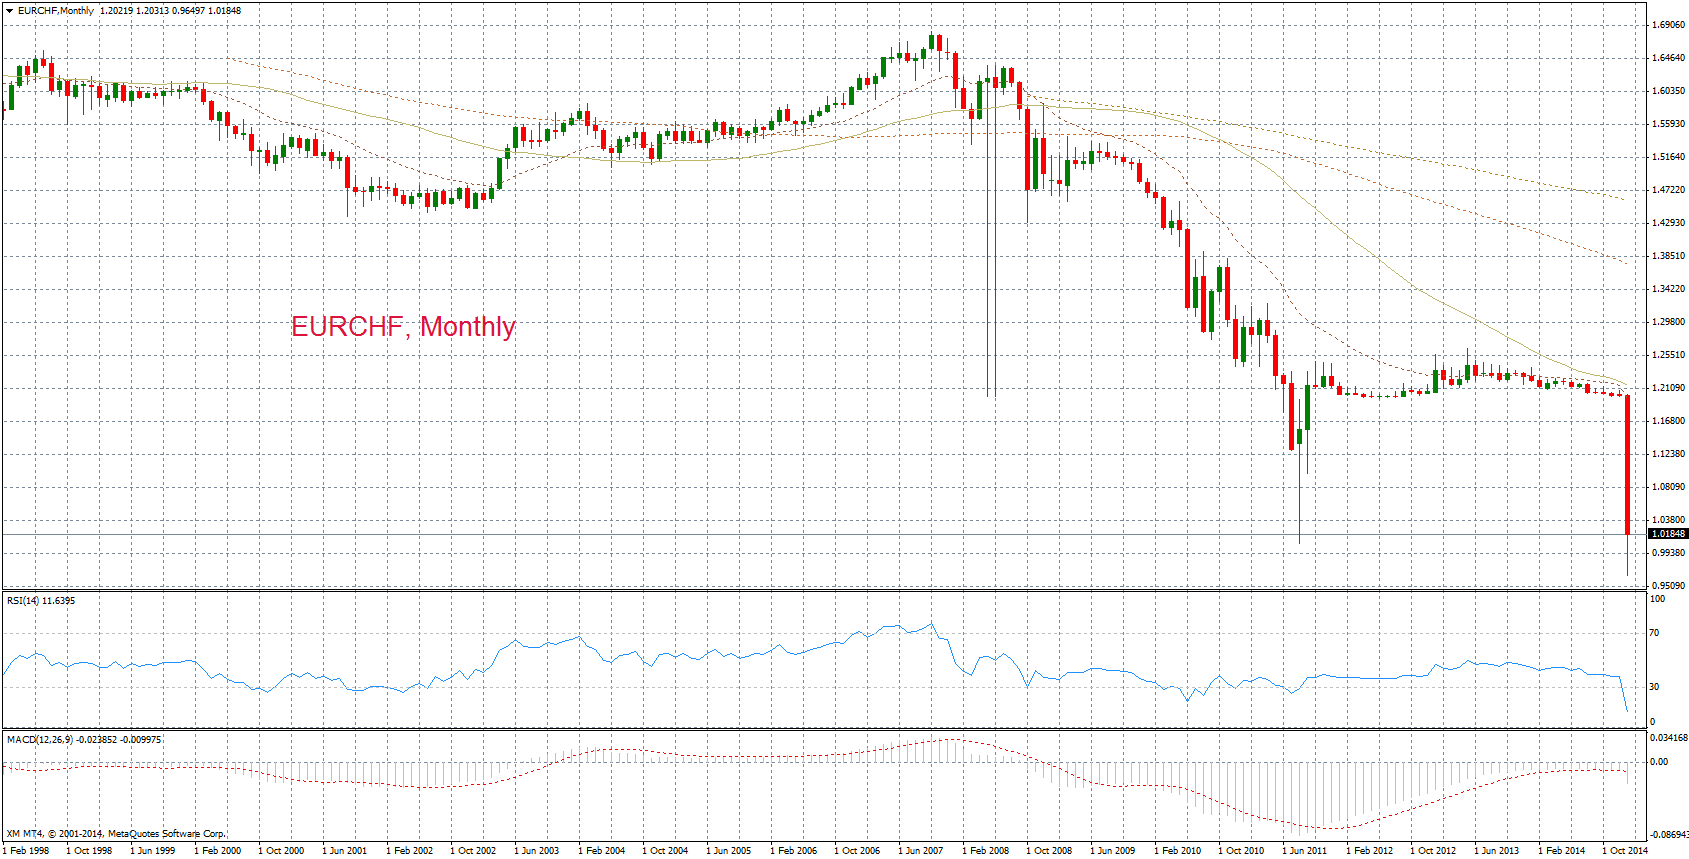
Task: Click the 1.38510 price axis label
Action: tap(1668, 255)
